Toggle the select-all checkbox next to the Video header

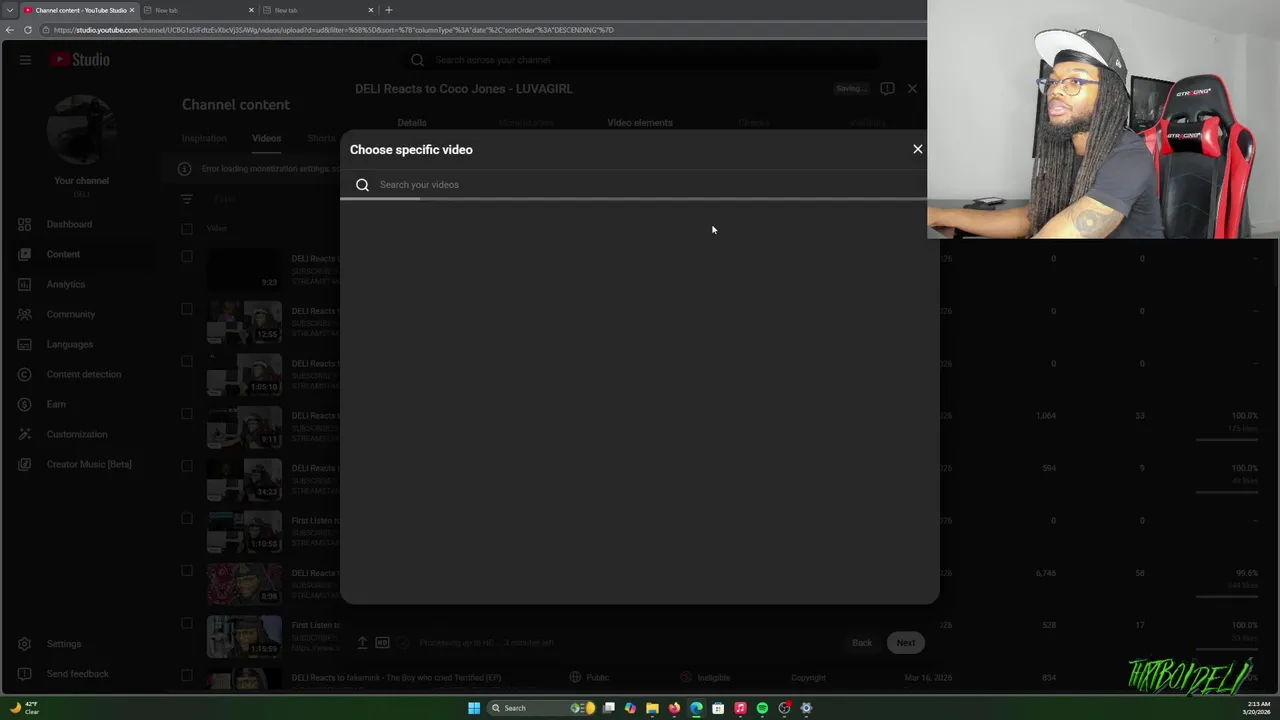point(187,229)
